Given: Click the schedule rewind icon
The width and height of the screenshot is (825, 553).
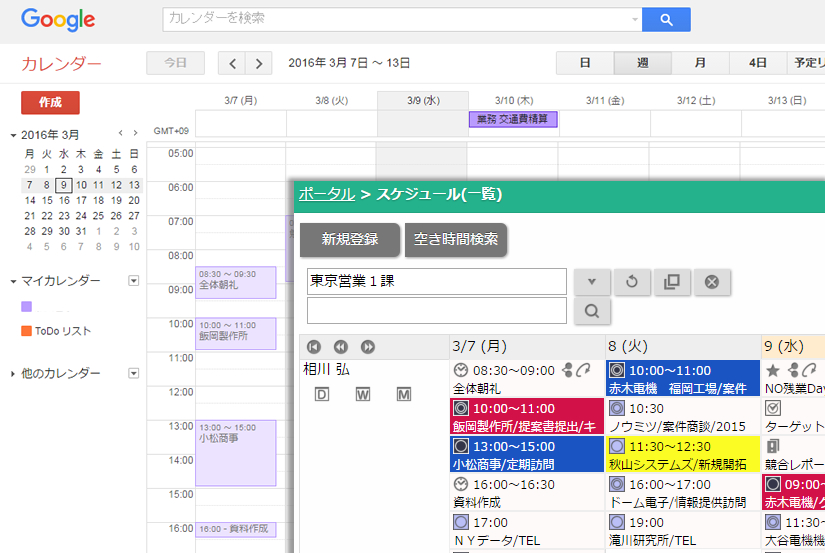Looking at the screenshot, I should (x=341, y=347).
